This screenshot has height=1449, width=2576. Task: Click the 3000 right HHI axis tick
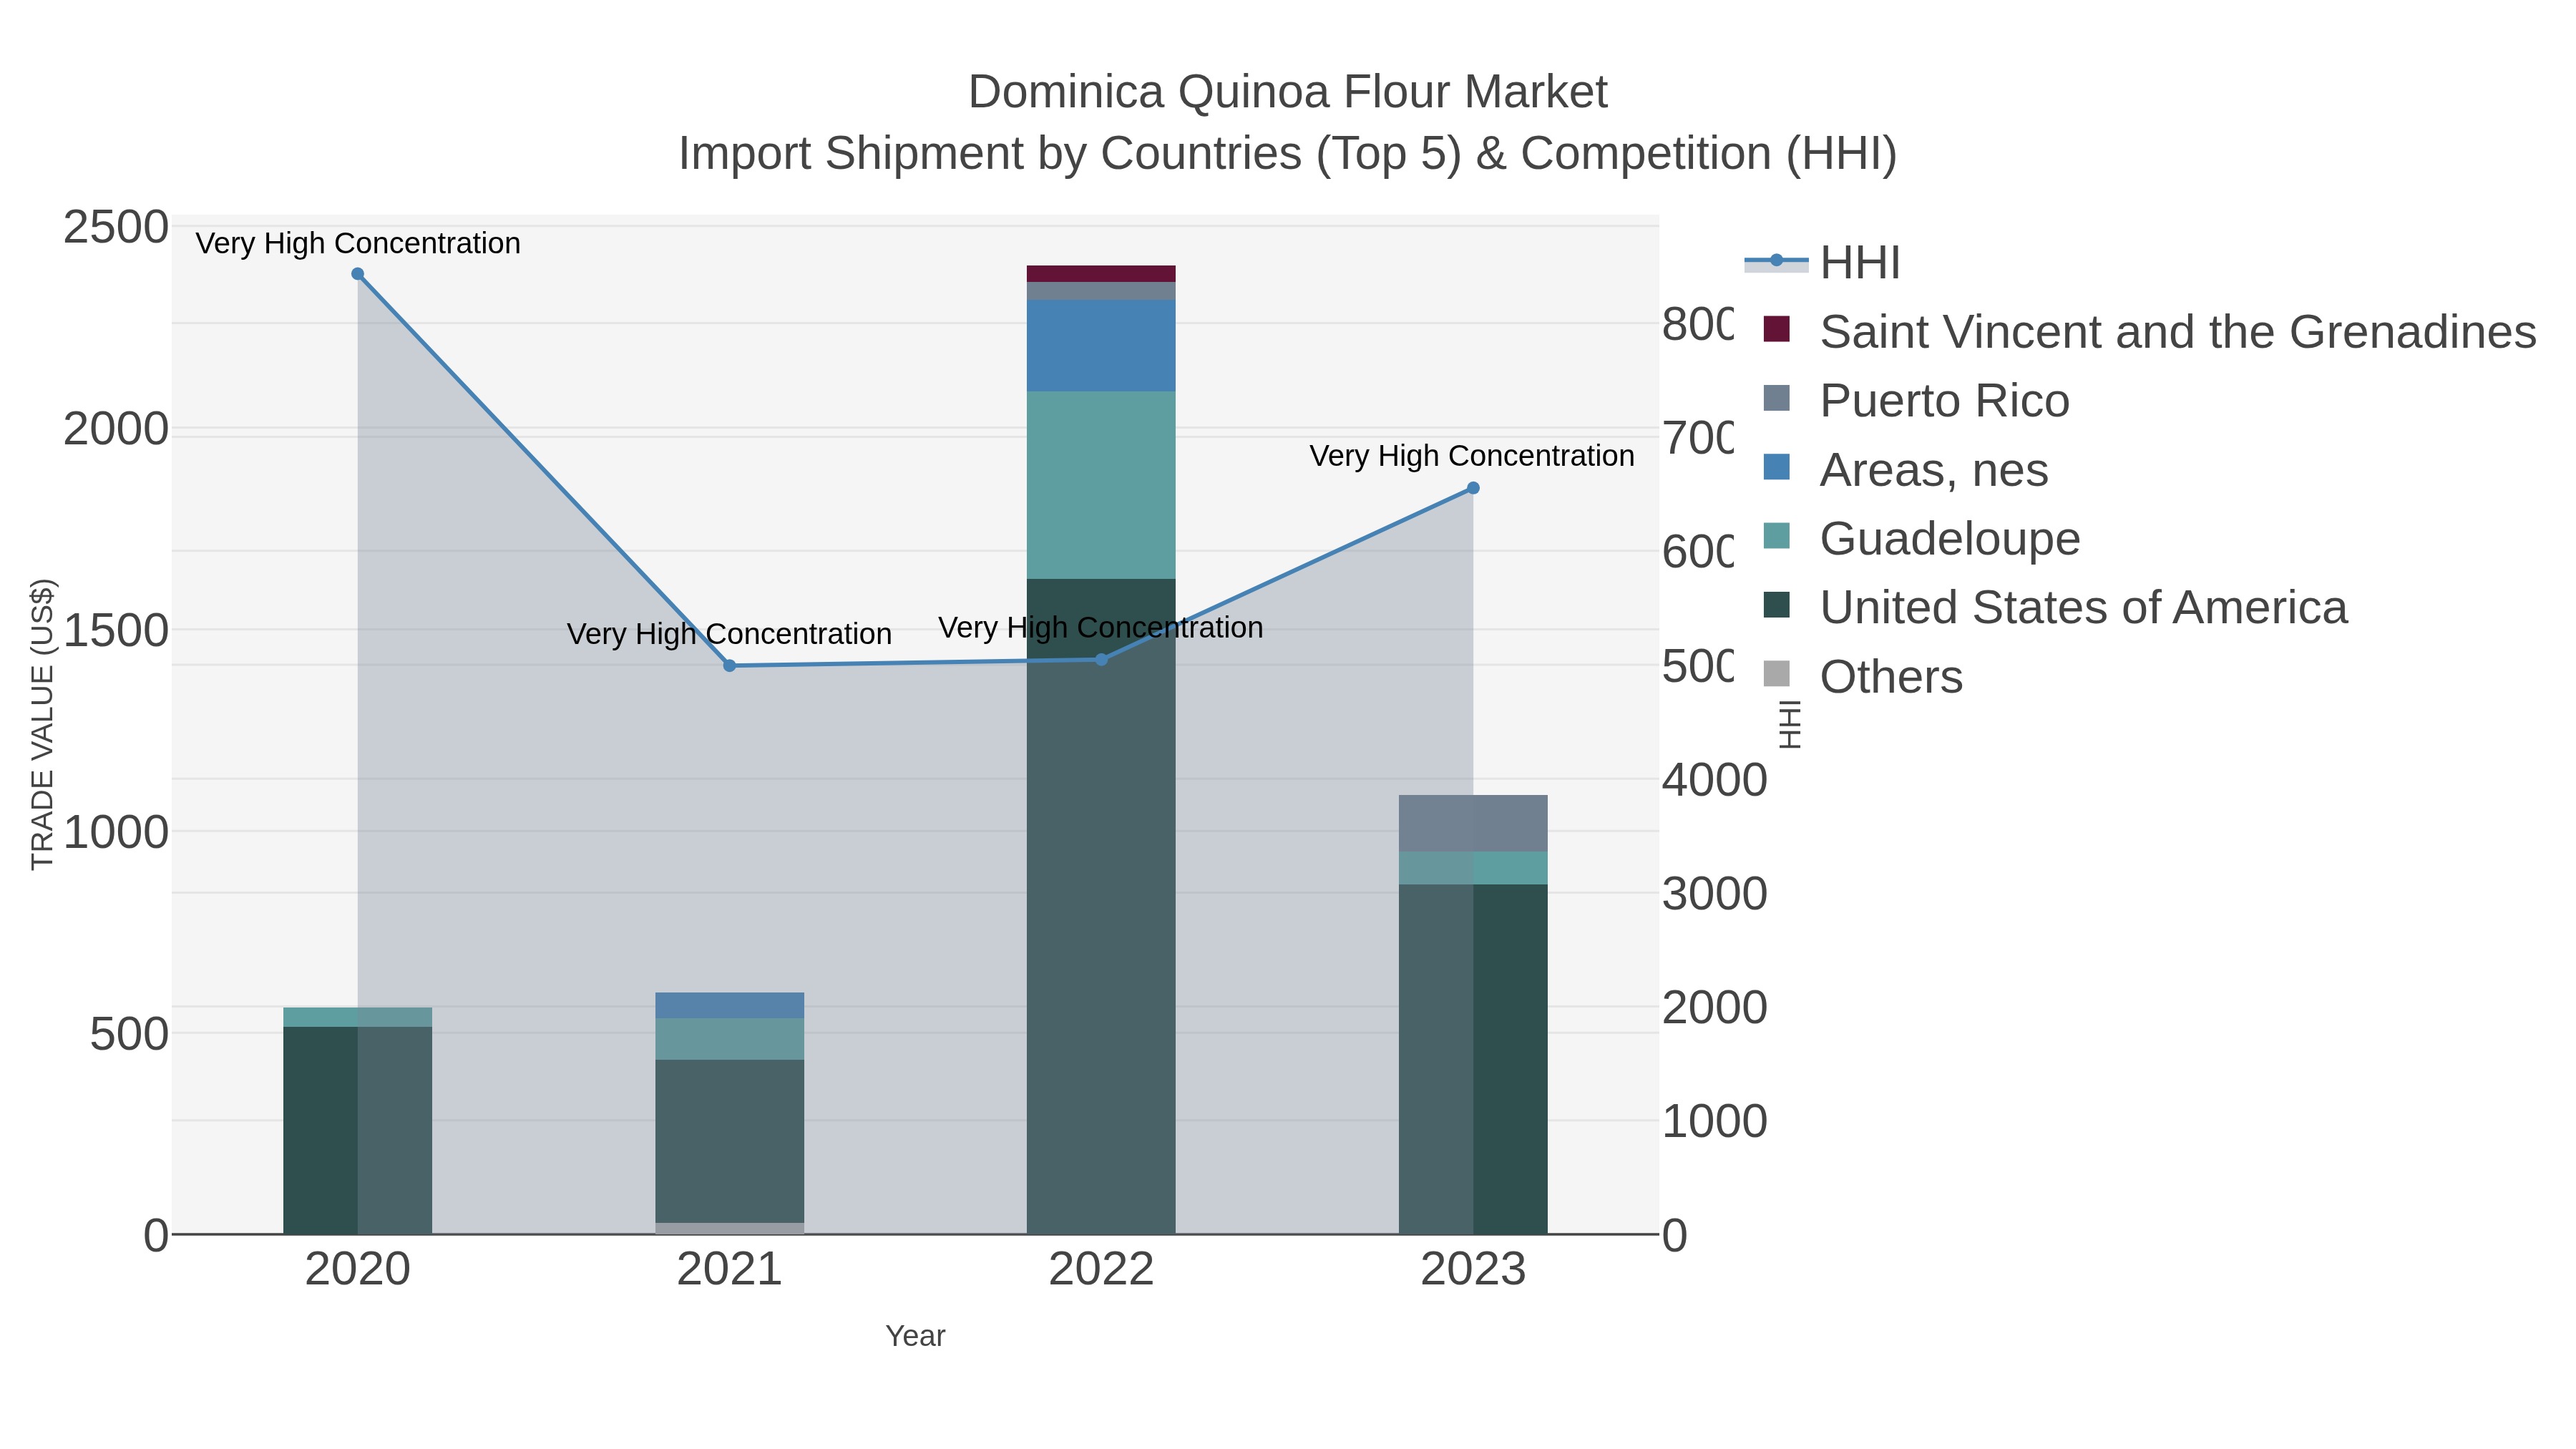coord(1715,894)
